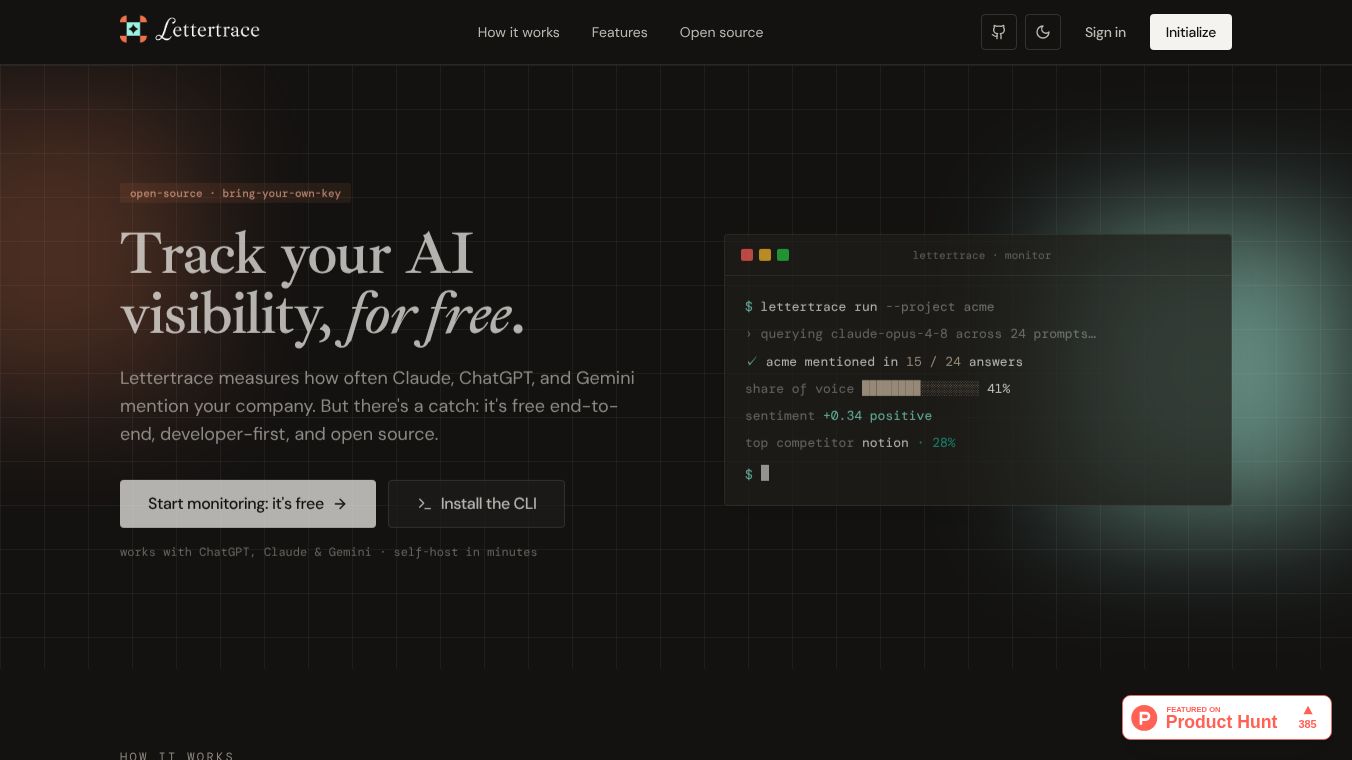Click the "querying claude-opus-4-8" terminal line
This screenshot has height=760, width=1352.
pos(920,334)
